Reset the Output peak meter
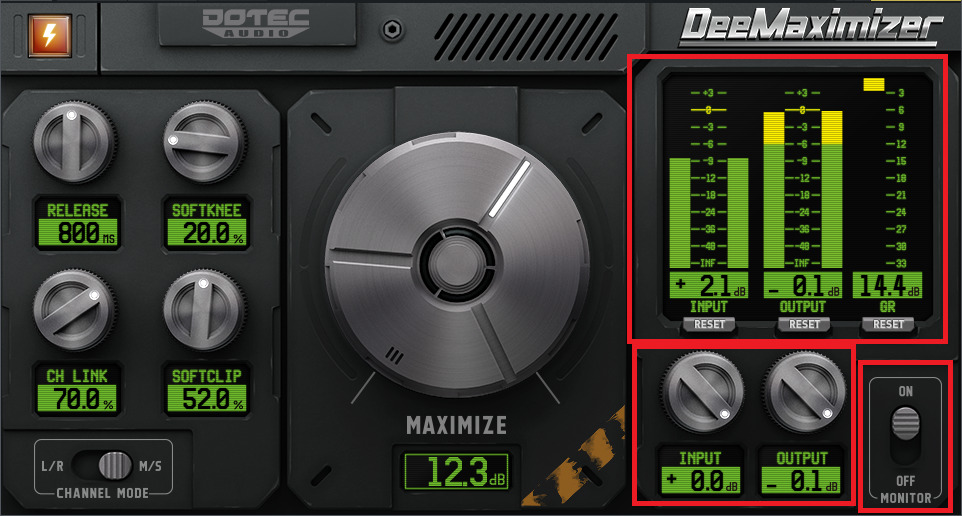 (804, 325)
